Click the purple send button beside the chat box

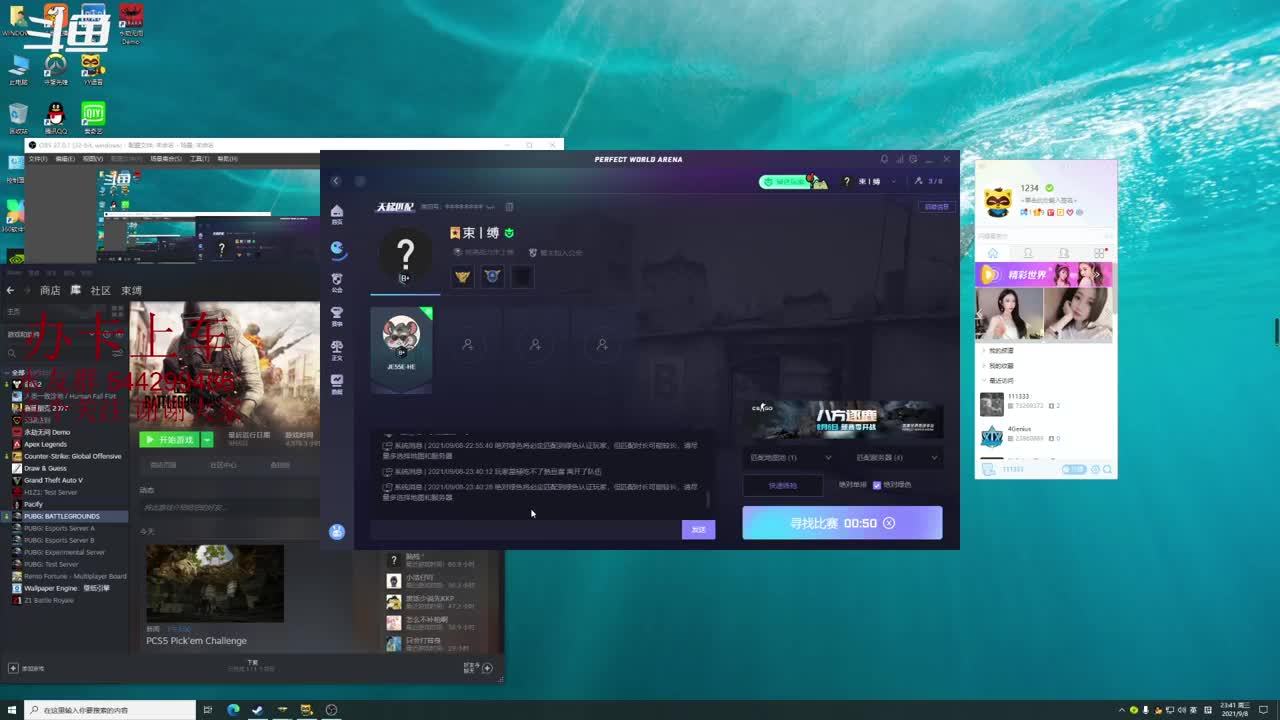[698, 529]
